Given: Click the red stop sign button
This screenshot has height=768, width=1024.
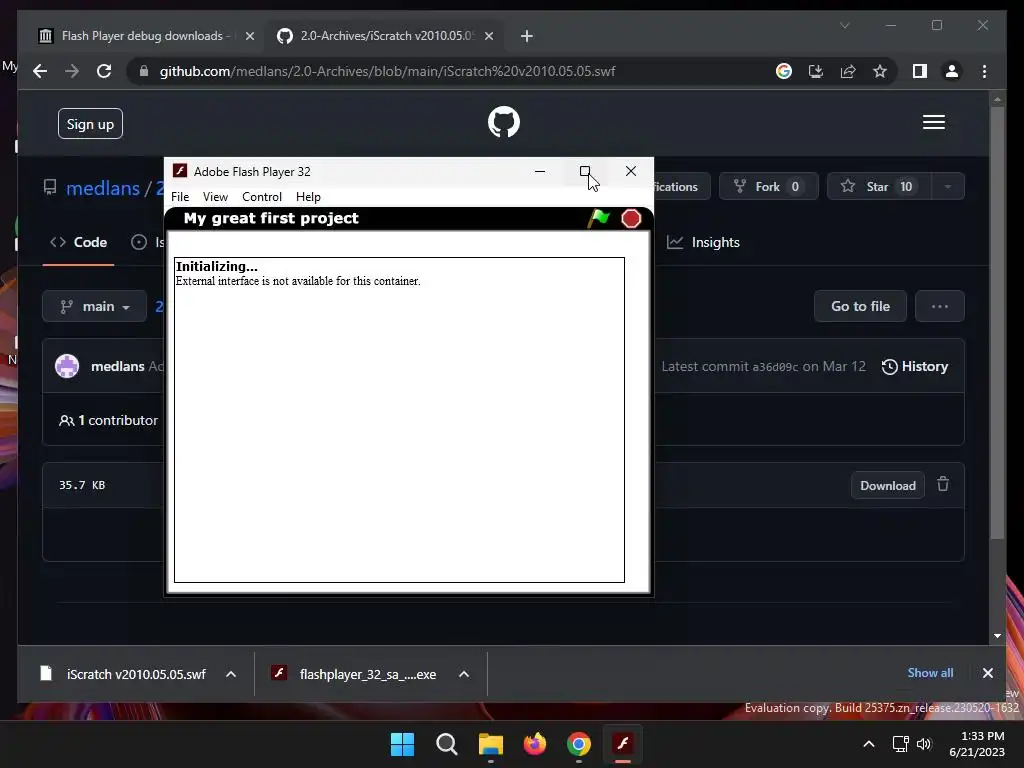Looking at the screenshot, I should point(631,218).
